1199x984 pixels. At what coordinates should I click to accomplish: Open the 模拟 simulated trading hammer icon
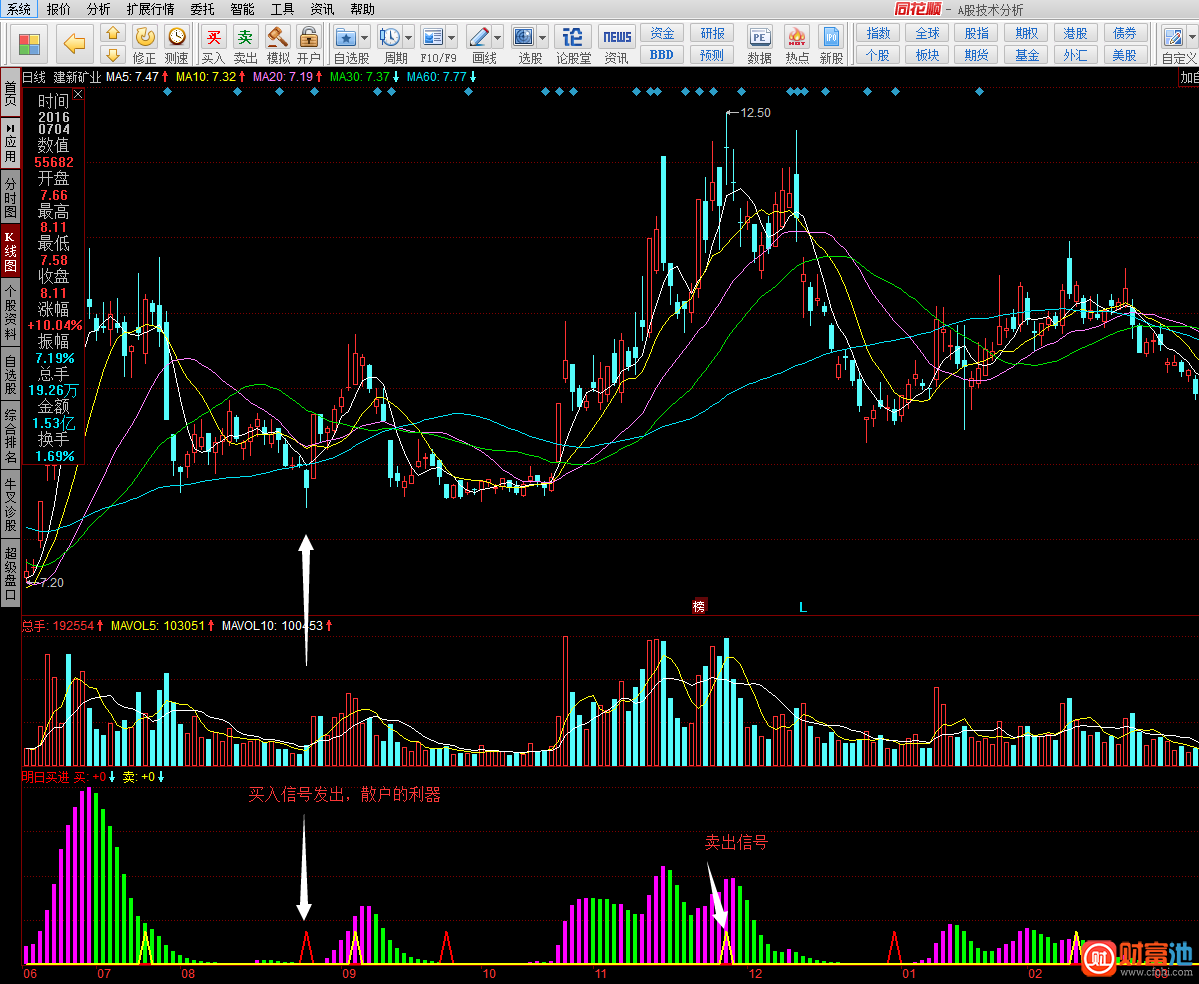[x=278, y=44]
